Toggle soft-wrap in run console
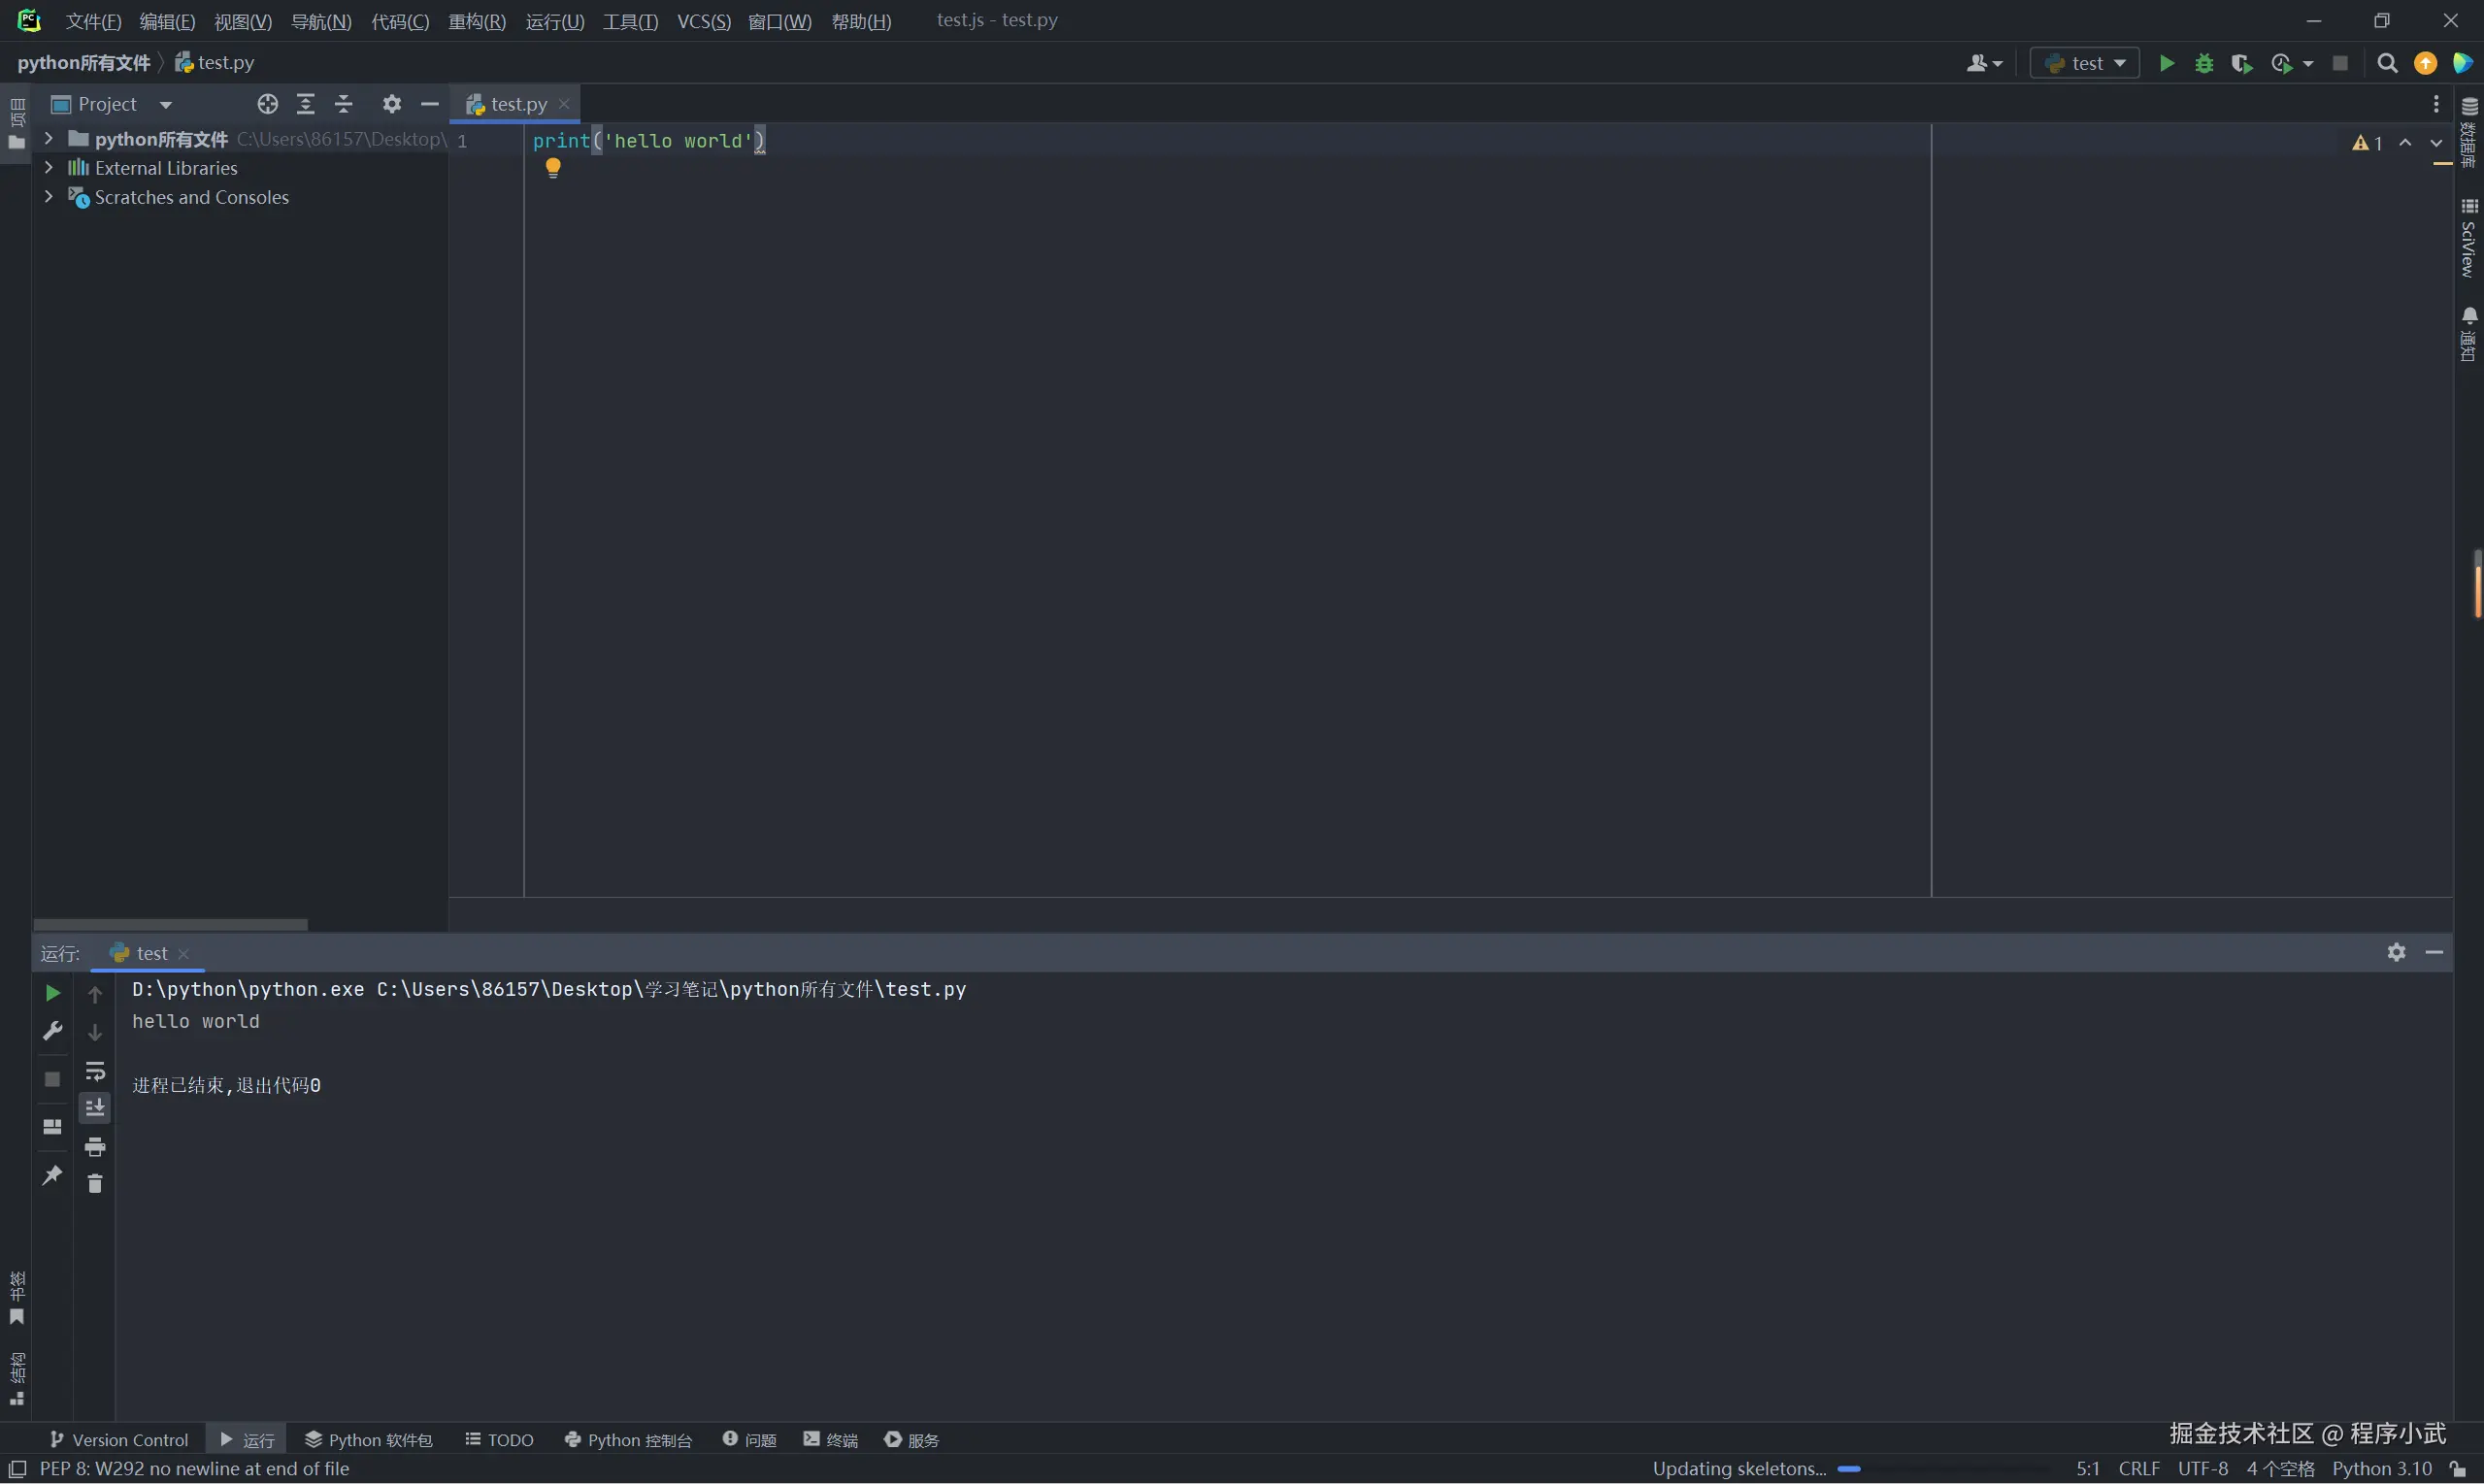Viewport: 2484px width, 1484px height. (95, 1072)
